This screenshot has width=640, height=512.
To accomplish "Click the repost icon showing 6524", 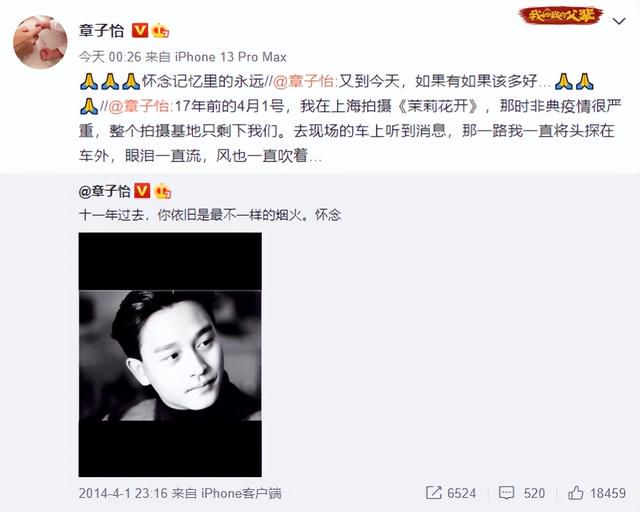I will 433,493.
